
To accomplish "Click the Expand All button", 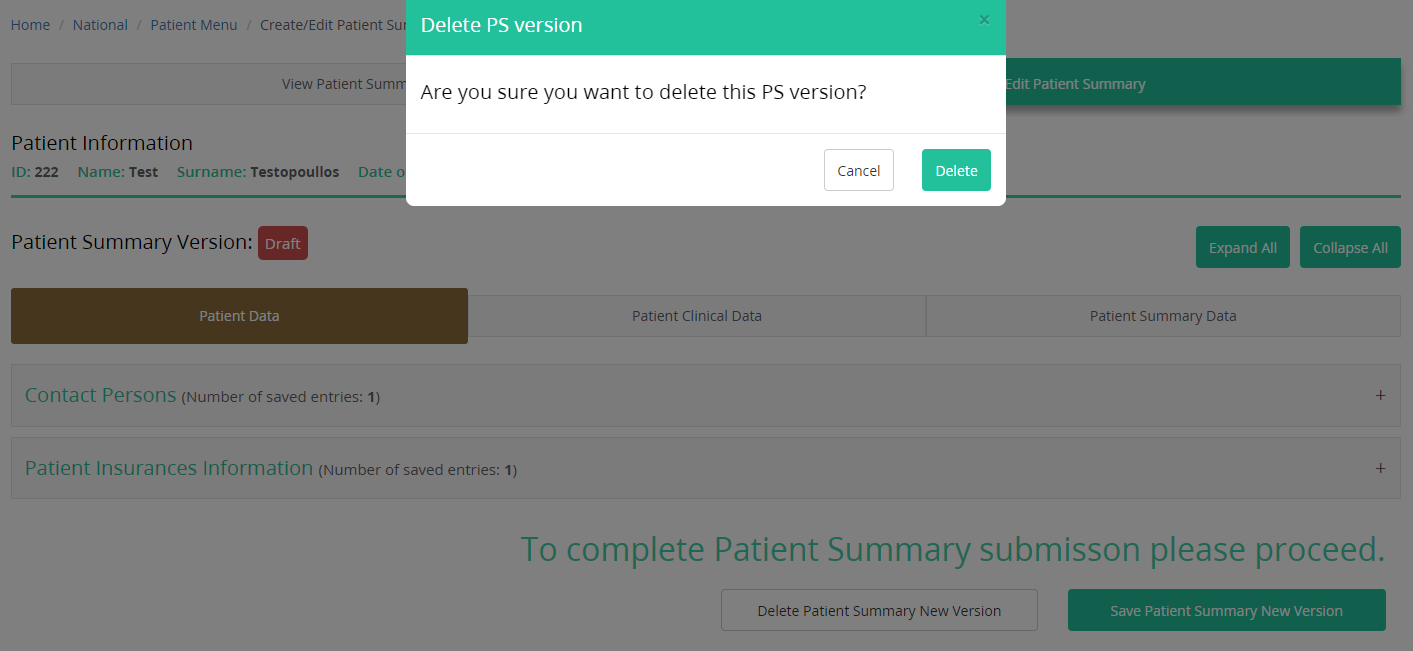I will coord(1242,248).
